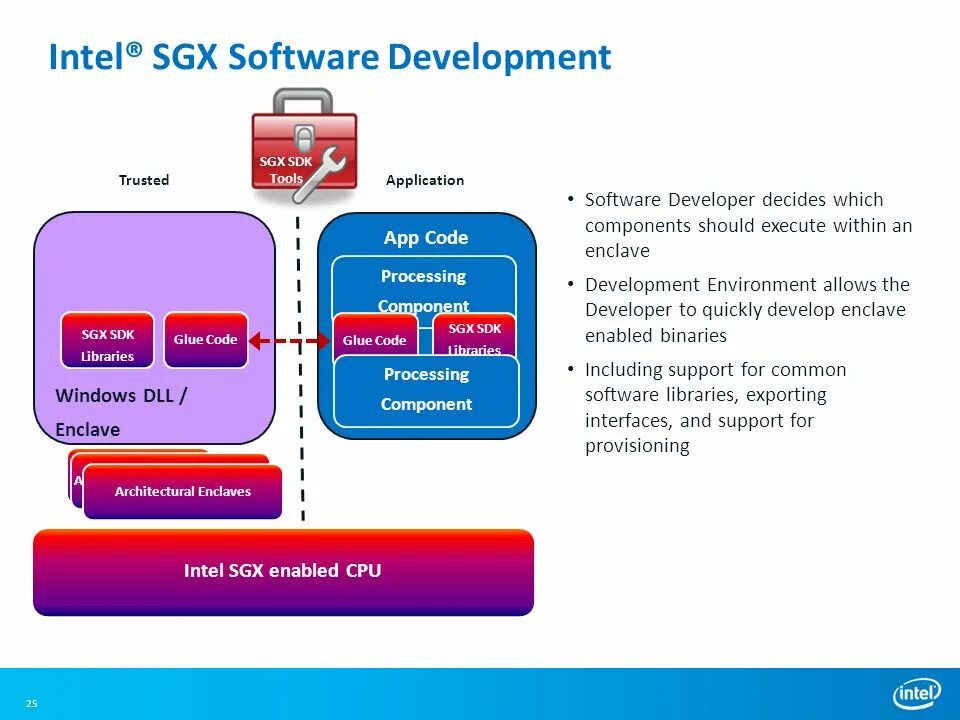Click the SGX SDK Tools toolbox icon
The image size is (960, 720).
click(x=304, y=146)
